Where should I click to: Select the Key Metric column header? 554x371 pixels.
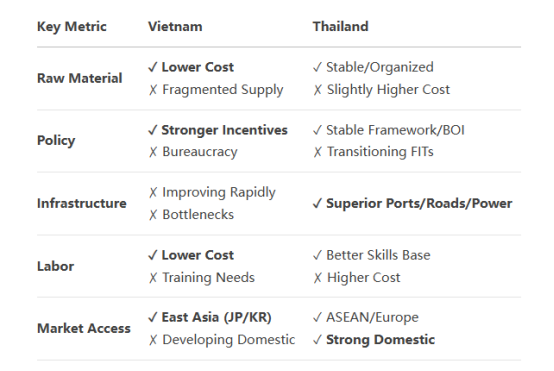pos(72,26)
